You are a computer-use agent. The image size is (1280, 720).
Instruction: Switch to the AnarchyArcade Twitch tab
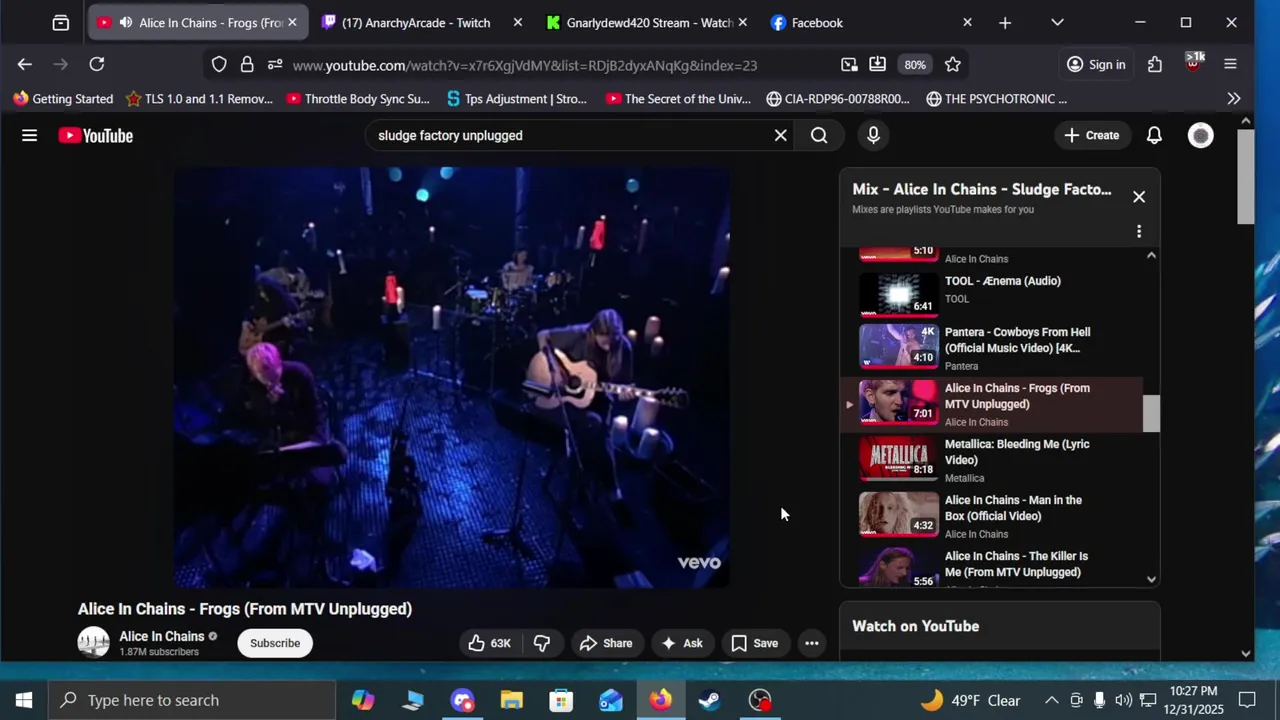pos(424,22)
